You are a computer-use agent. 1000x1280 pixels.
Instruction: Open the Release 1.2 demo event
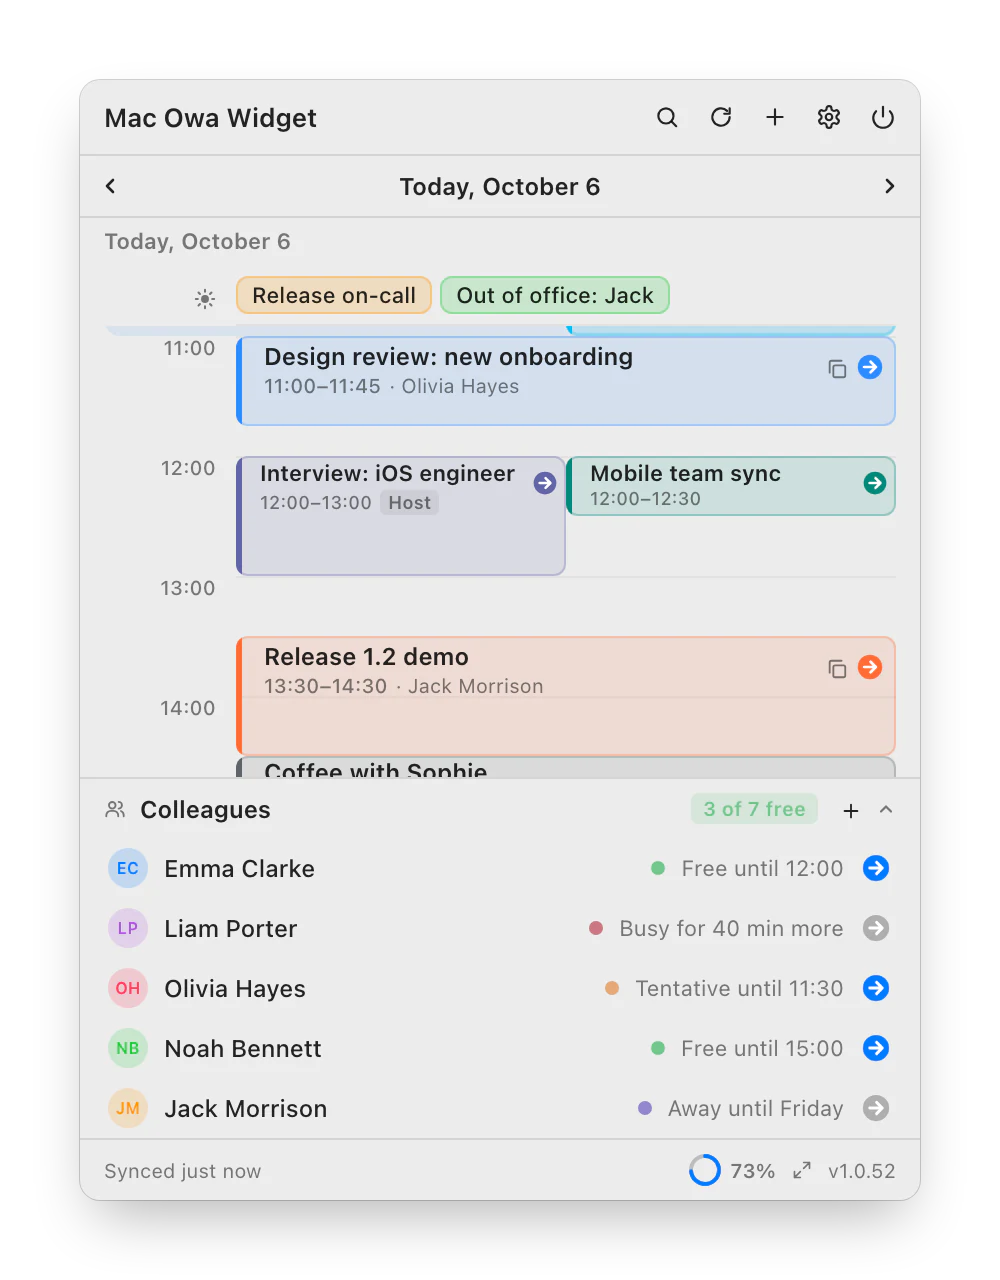point(566,696)
